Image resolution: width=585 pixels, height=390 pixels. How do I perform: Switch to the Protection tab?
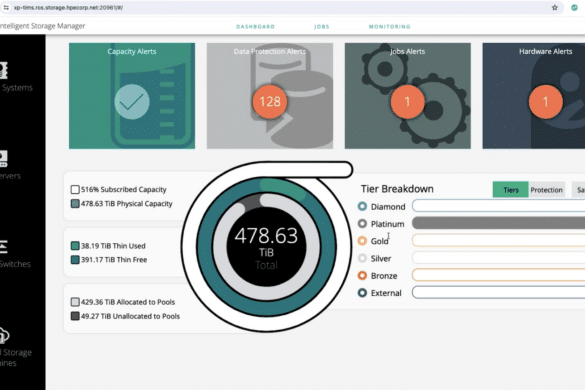(x=547, y=190)
